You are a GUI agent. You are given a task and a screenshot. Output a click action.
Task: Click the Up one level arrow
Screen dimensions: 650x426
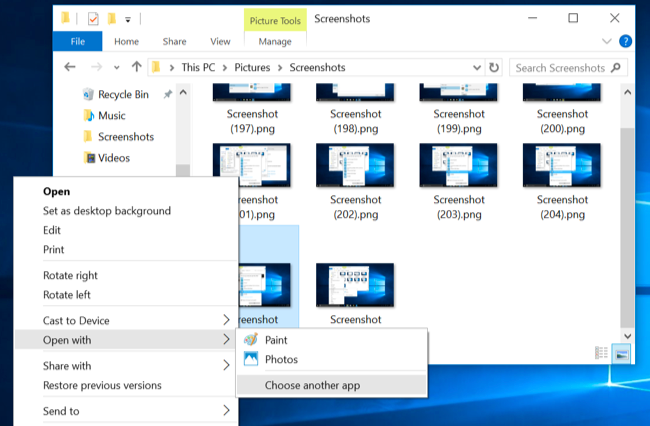pos(136,68)
